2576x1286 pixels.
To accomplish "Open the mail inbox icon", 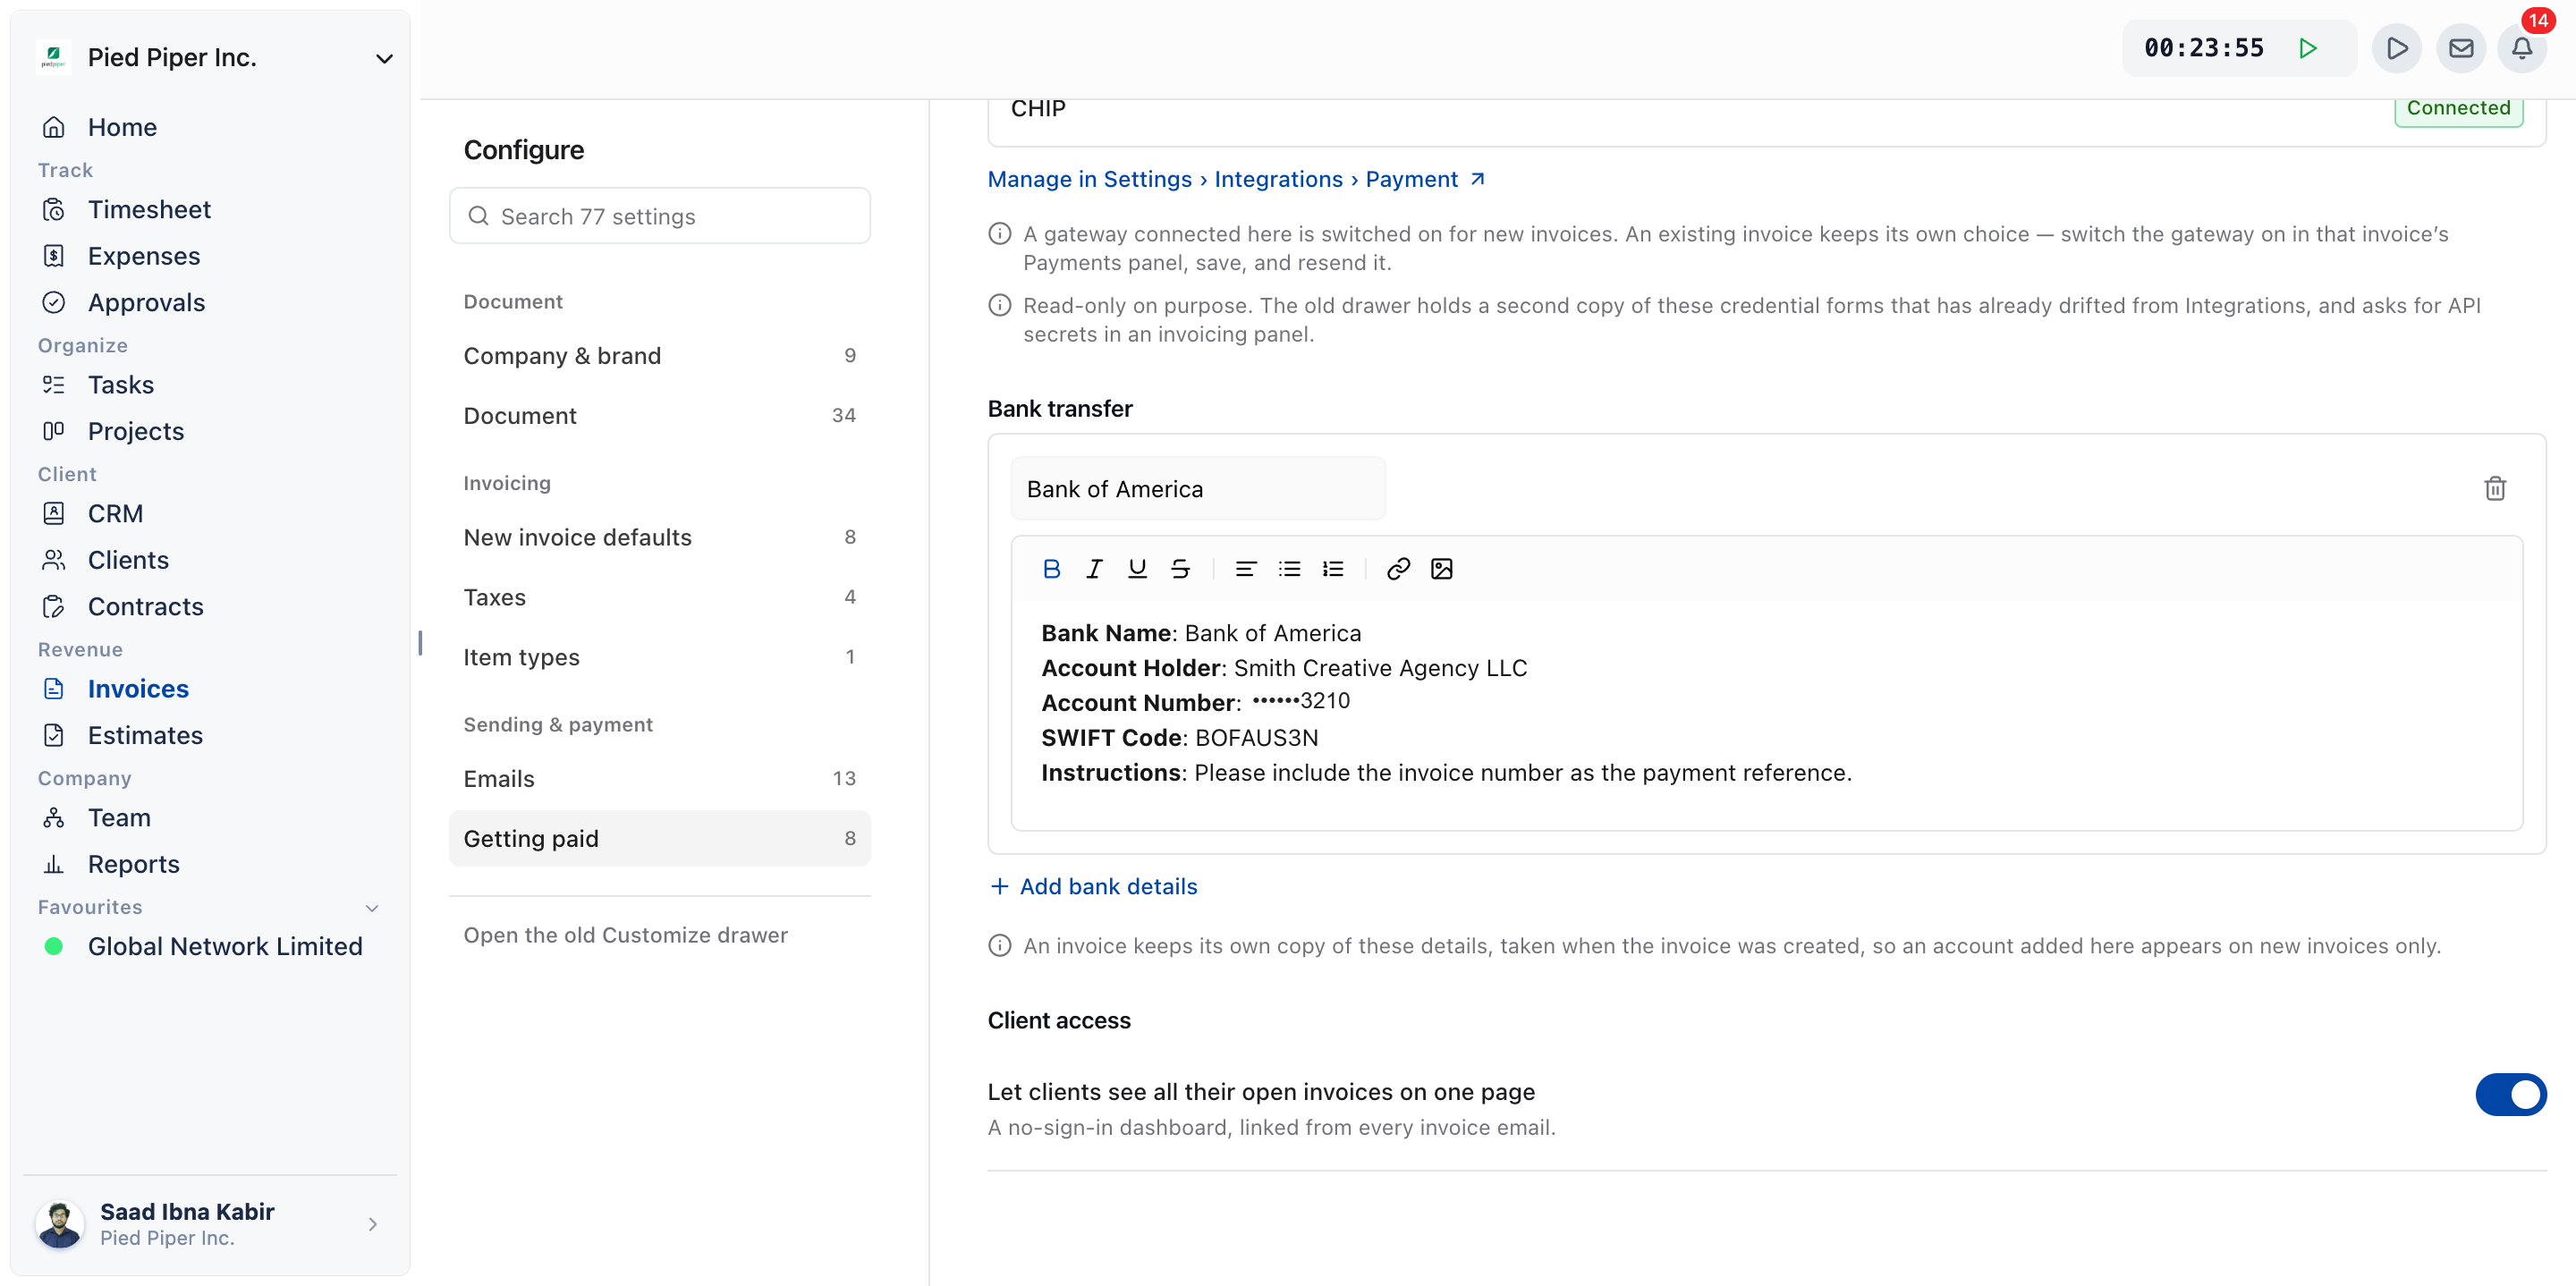I will click(2461, 48).
